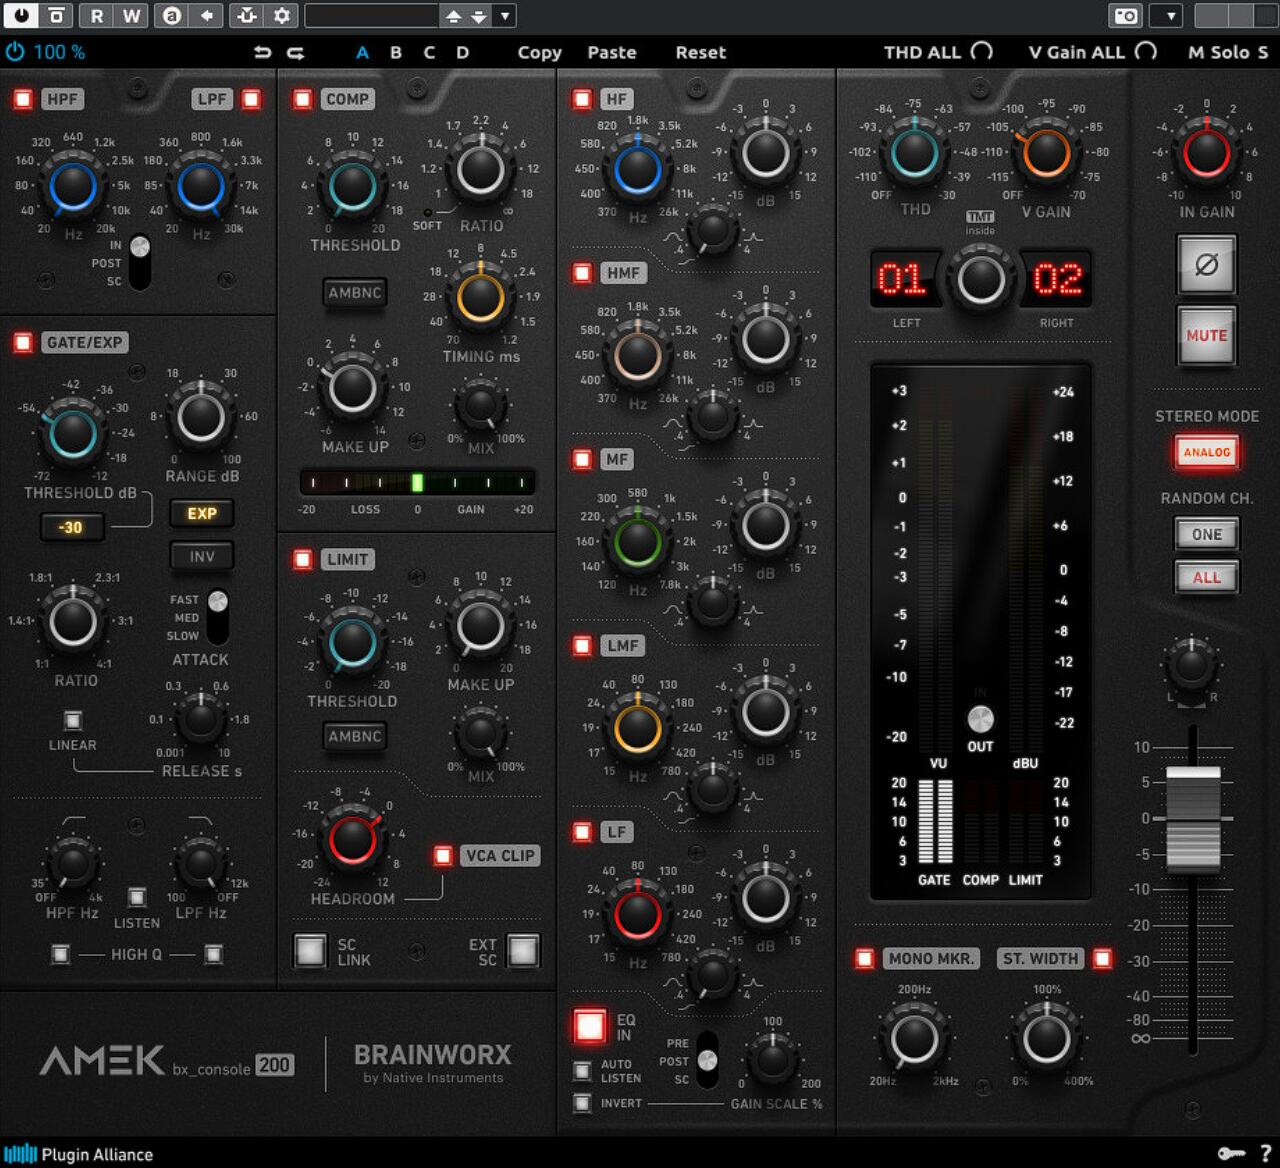Click the redo arrow in the toolbar
Image resolution: width=1280 pixels, height=1168 pixels.
tap(295, 52)
